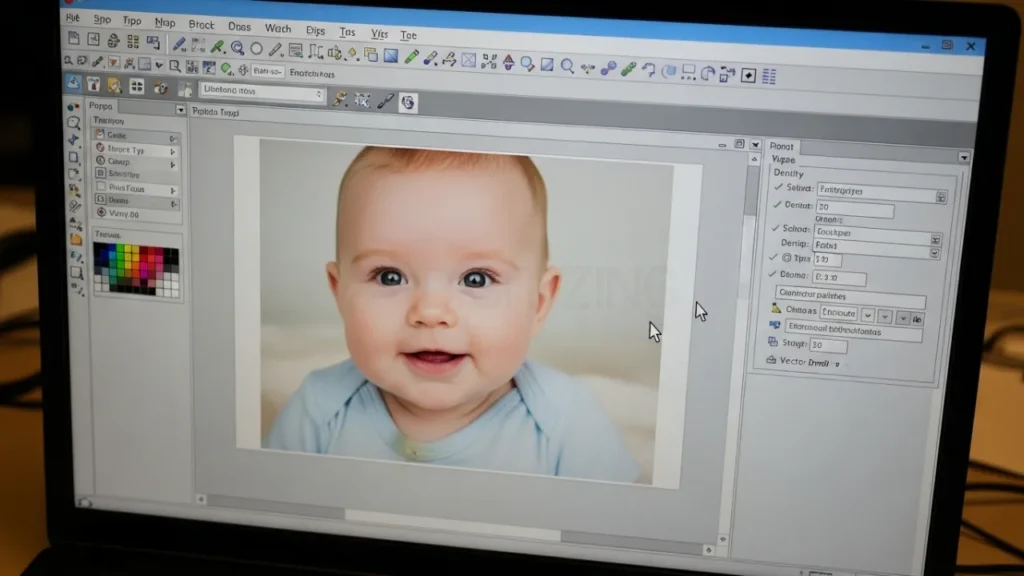Click the Cannchar palithes button
Screen dimensions: 1024x576
pos(850,297)
